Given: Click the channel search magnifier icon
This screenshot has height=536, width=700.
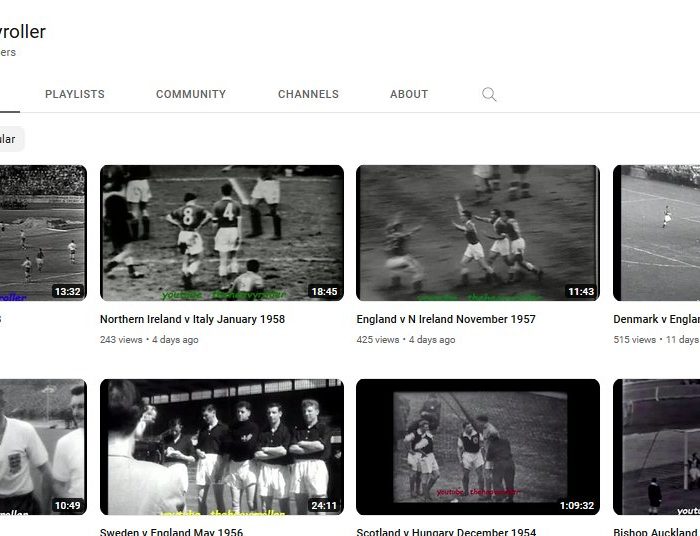Looking at the screenshot, I should pos(489,94).
